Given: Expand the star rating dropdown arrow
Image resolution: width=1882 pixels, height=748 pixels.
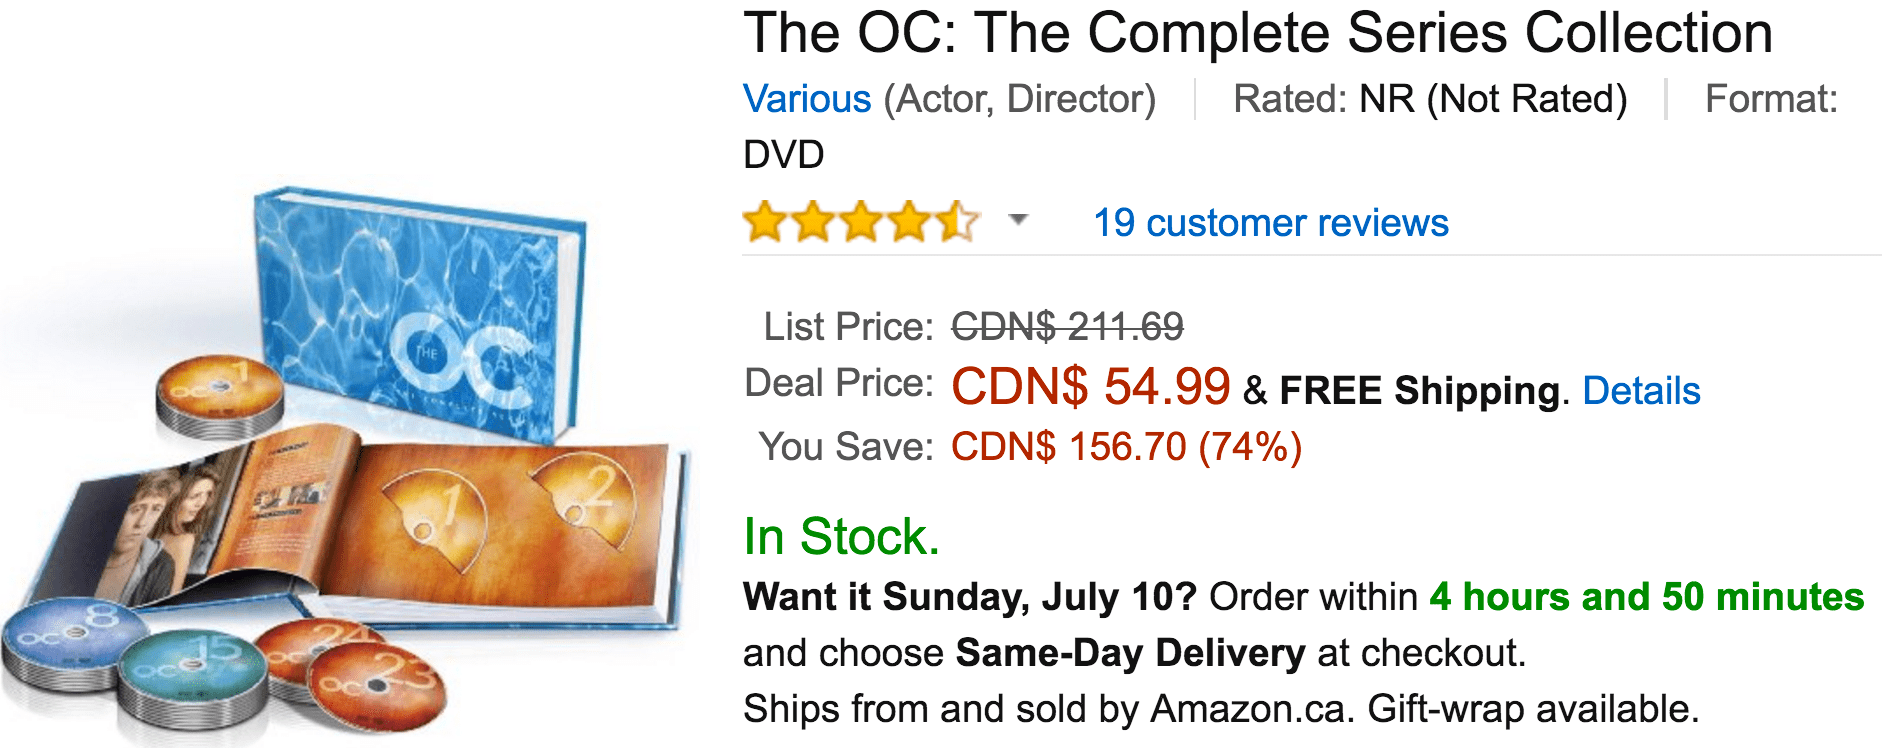Looking at the screenshot, I should point(1018,220).
